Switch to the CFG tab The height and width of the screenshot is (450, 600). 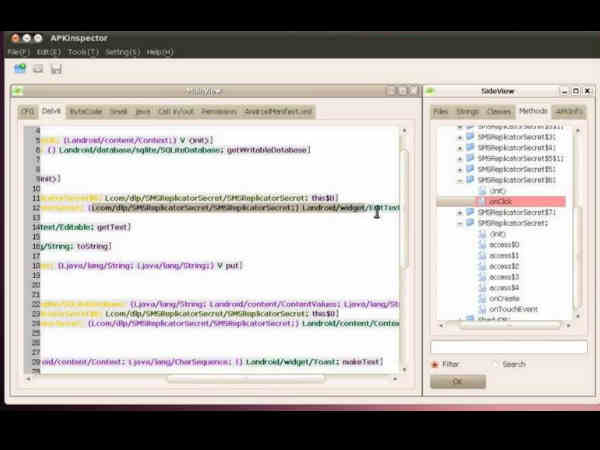coord(28,112)
